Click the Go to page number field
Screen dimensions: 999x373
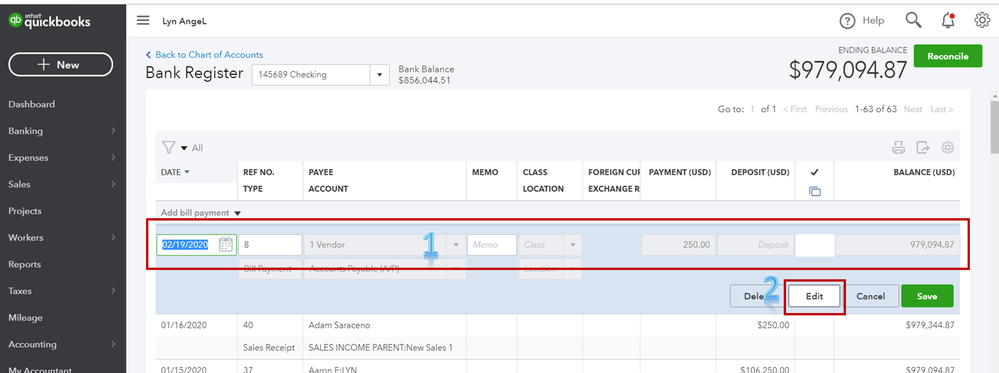coord(752,109)
